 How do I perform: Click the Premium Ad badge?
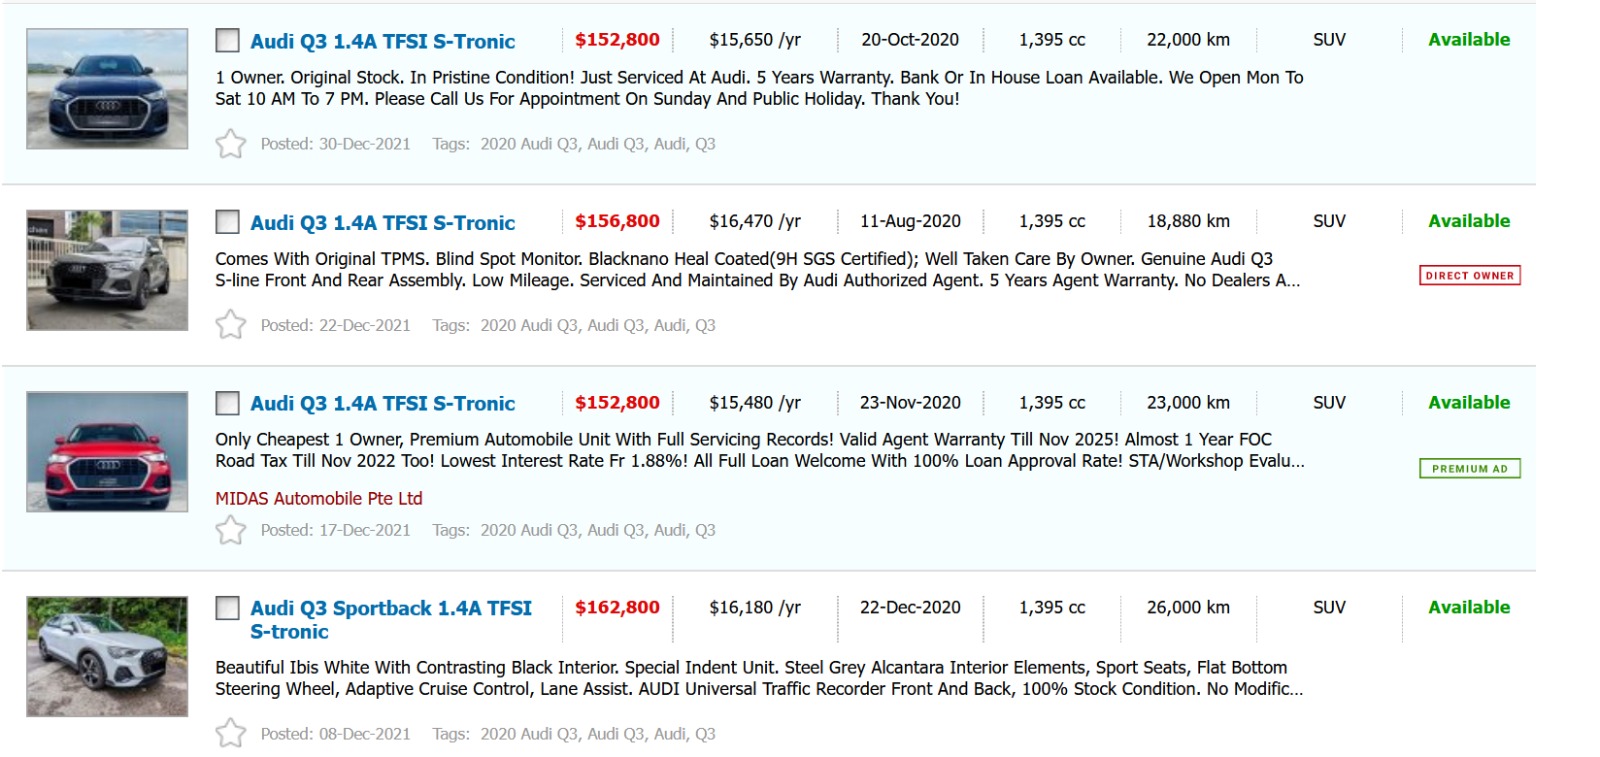coord(1469,469)
